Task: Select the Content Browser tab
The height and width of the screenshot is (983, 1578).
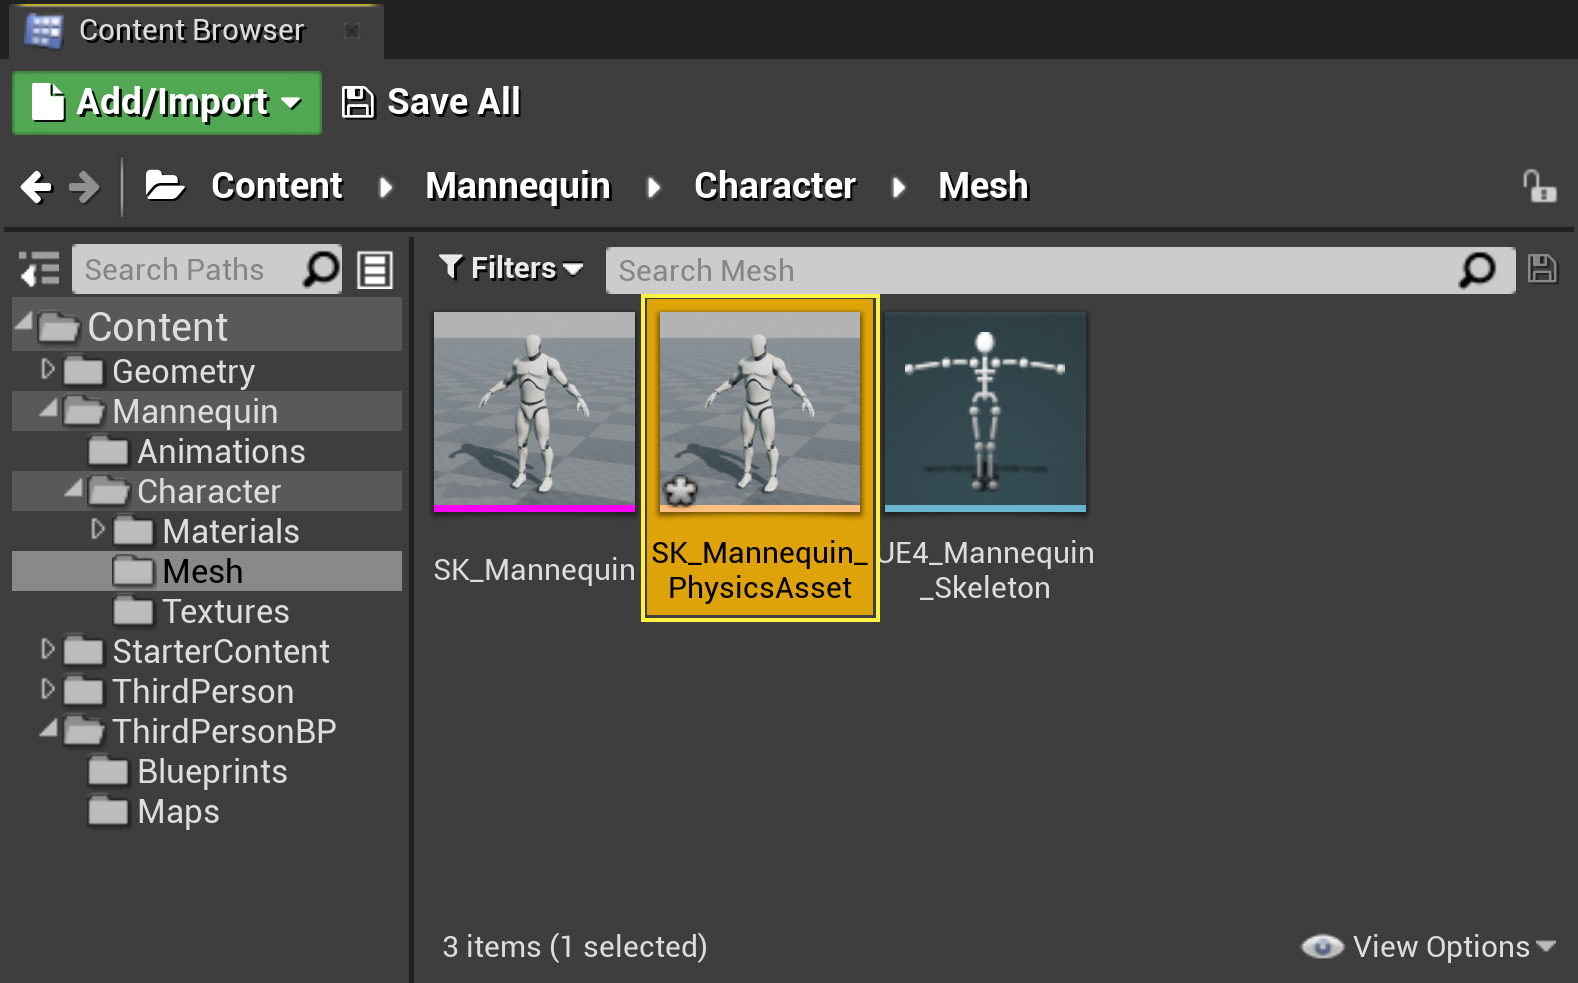Action: 195,31
